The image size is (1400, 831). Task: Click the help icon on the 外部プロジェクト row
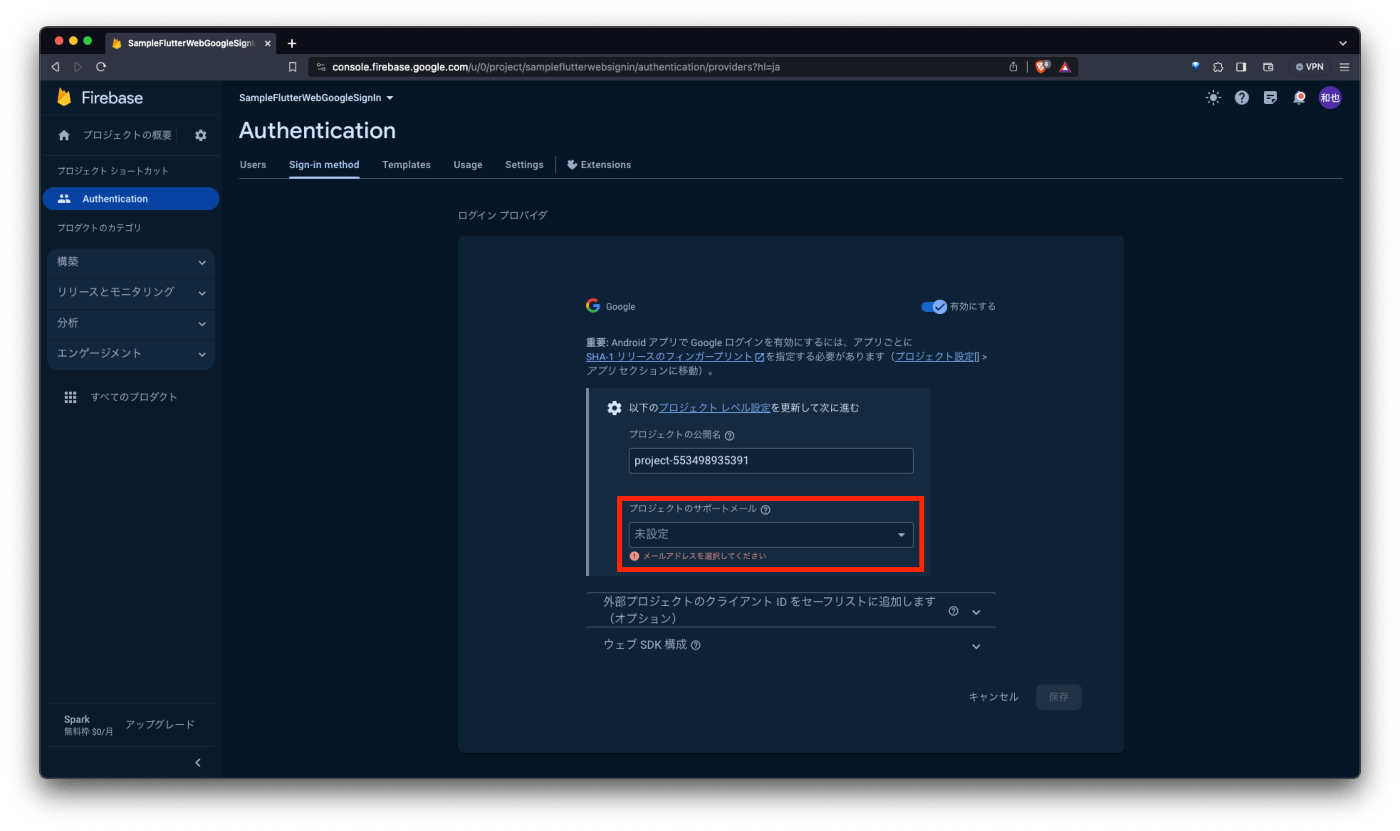953,611
